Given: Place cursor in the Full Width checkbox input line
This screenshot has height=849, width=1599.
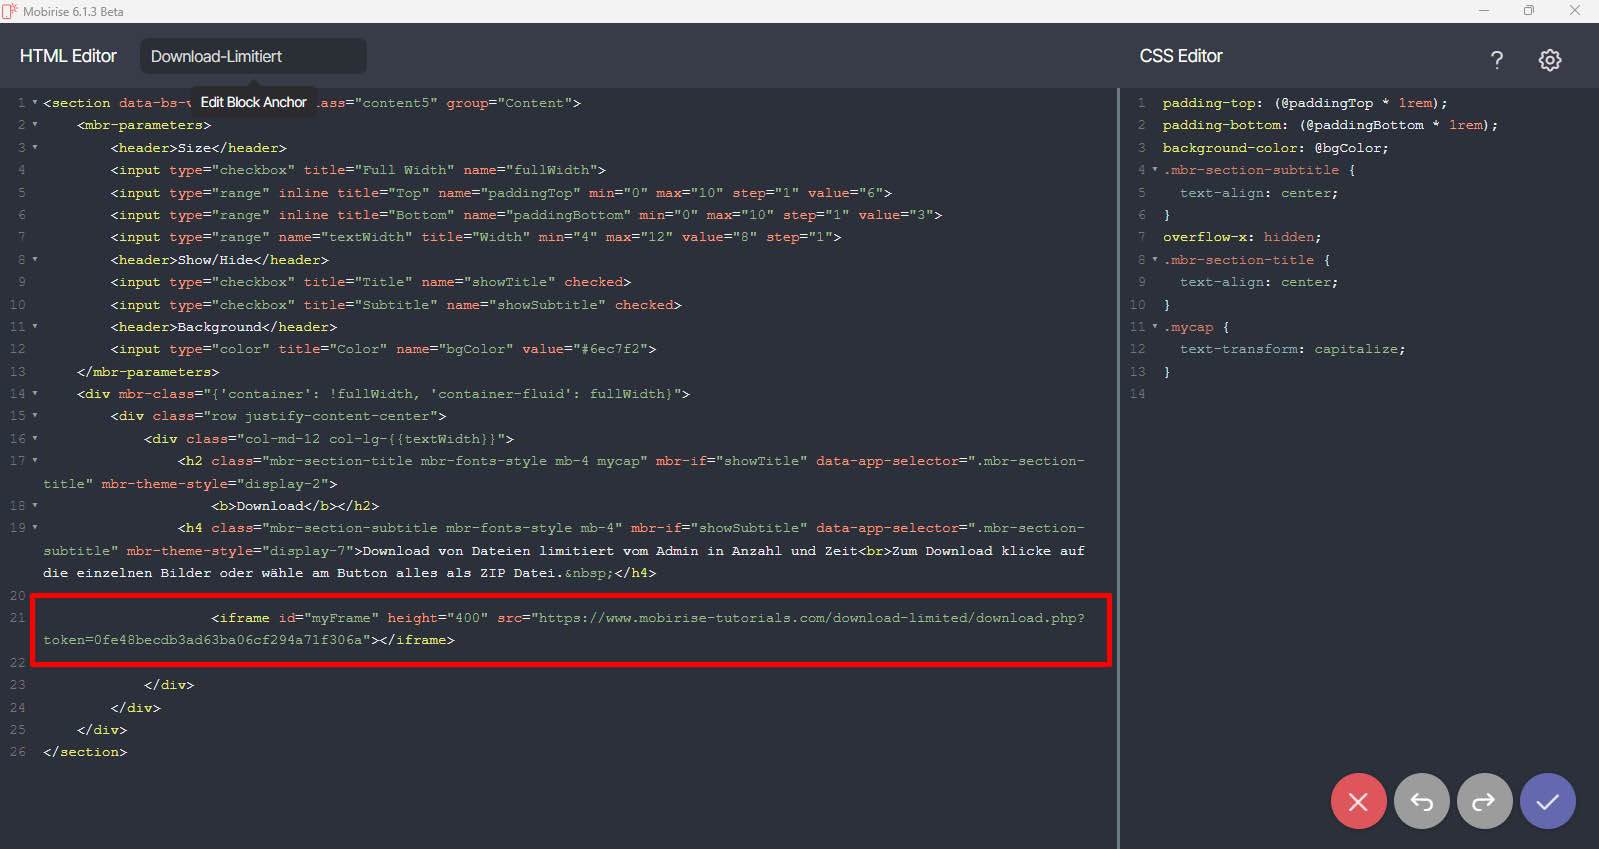Looking at the screenshot, I should click(x=358, y=170).
